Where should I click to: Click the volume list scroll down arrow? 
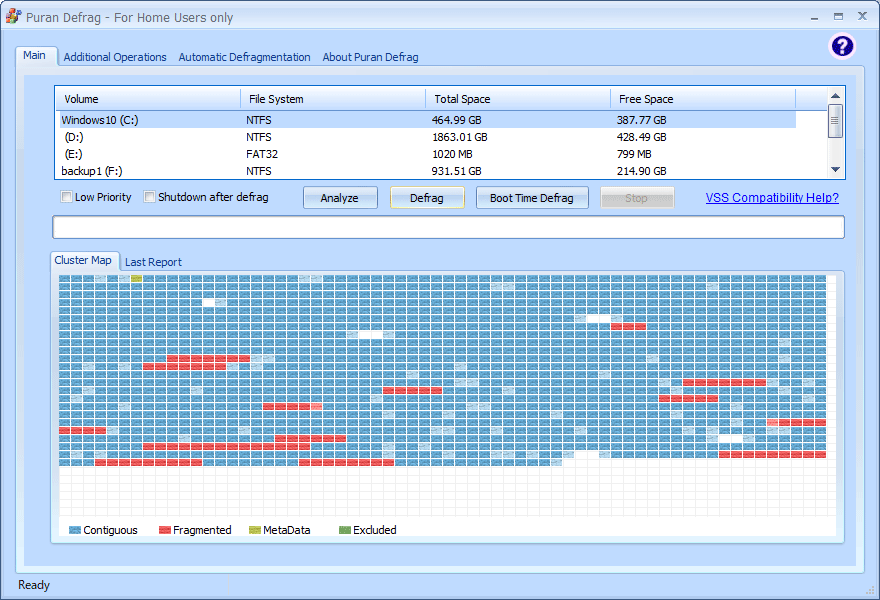[x=835, y=170]
